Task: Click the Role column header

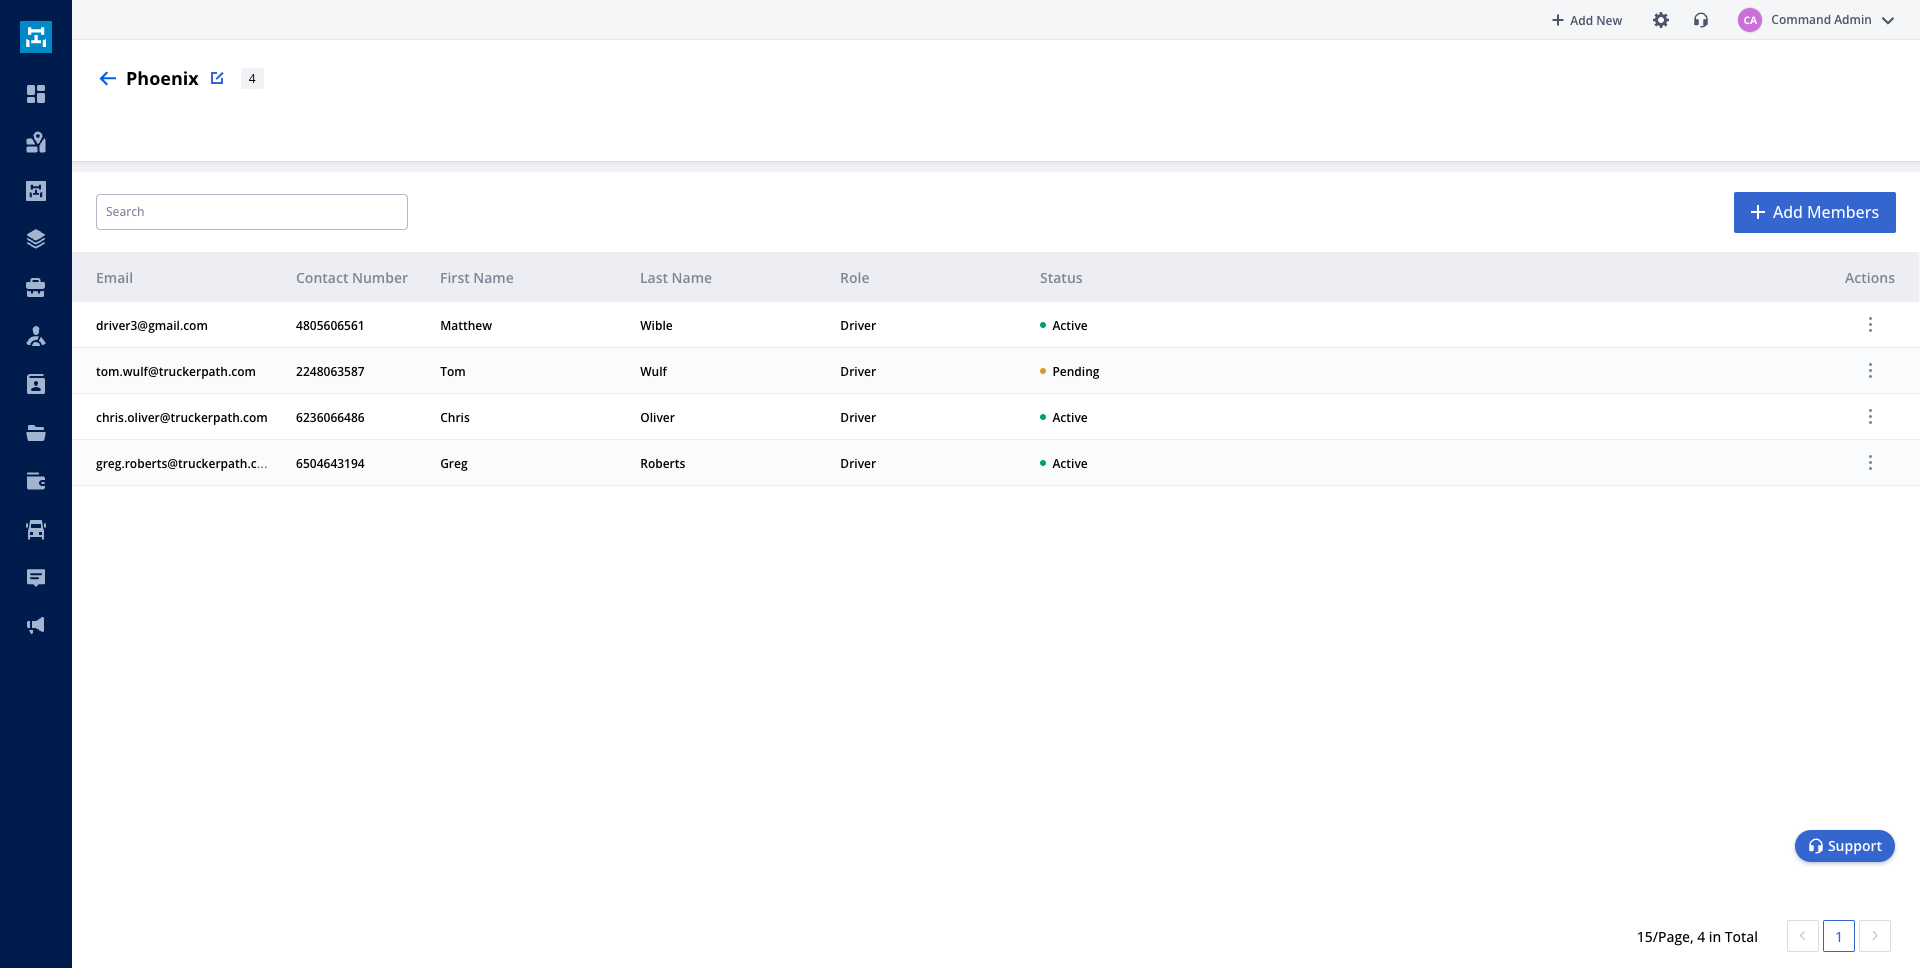Action: [855, 278]
